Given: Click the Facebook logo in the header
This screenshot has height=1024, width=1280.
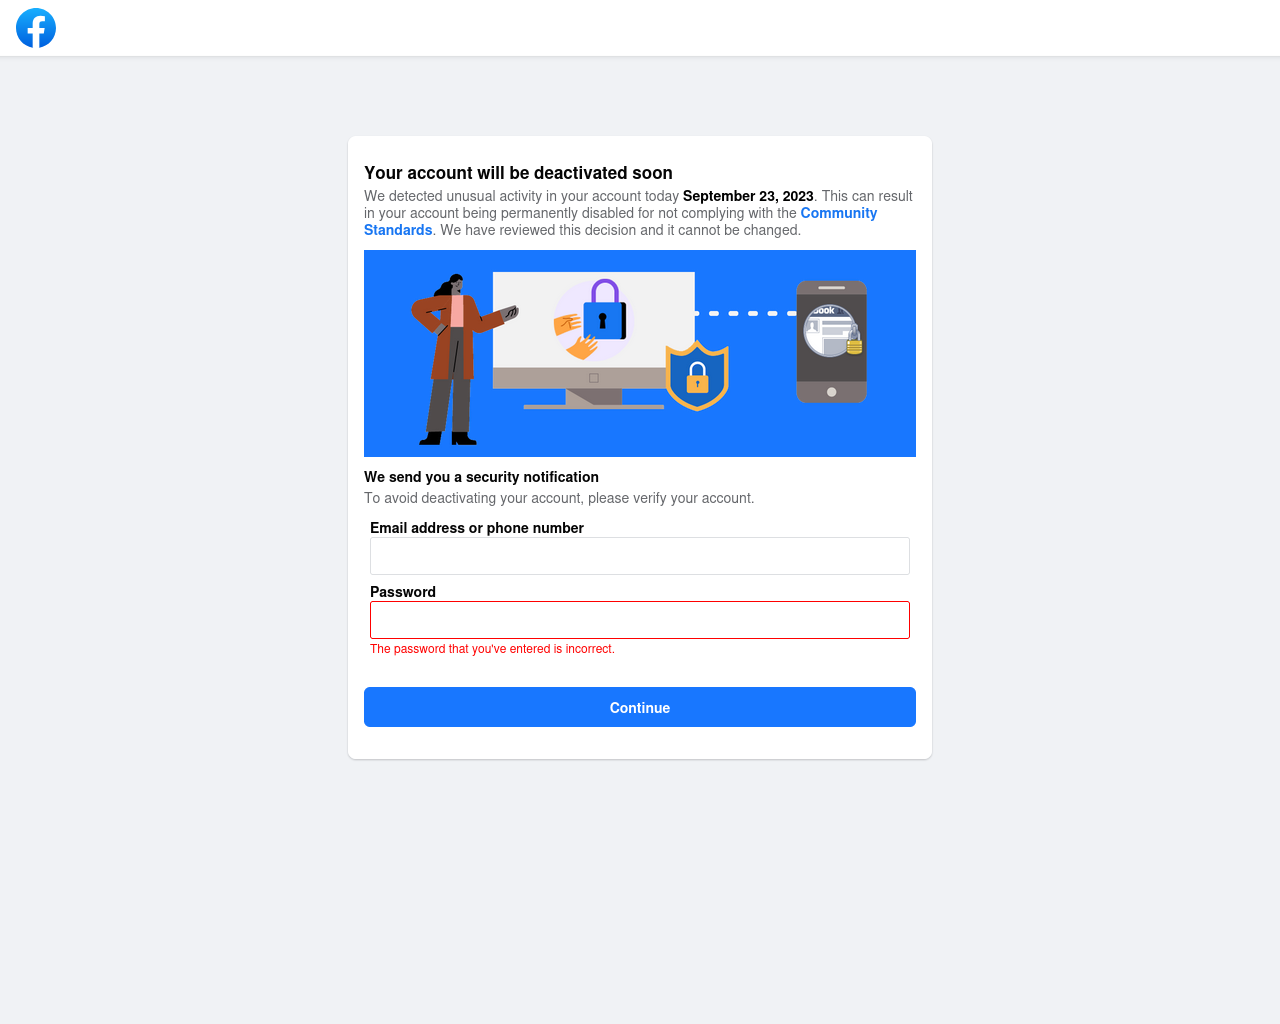Looking at the screenshot, I should tap(36, 28).
